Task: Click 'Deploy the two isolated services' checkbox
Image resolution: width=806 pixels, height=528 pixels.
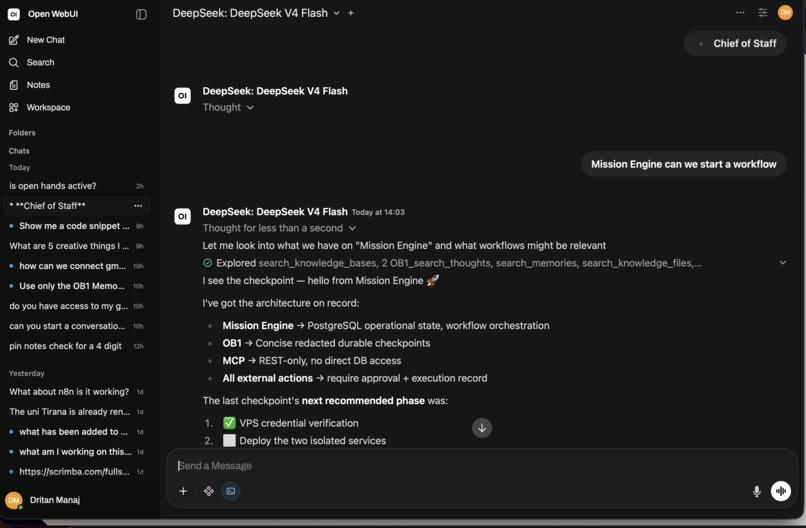Action: pyautogui.click(x=229, y=441)
